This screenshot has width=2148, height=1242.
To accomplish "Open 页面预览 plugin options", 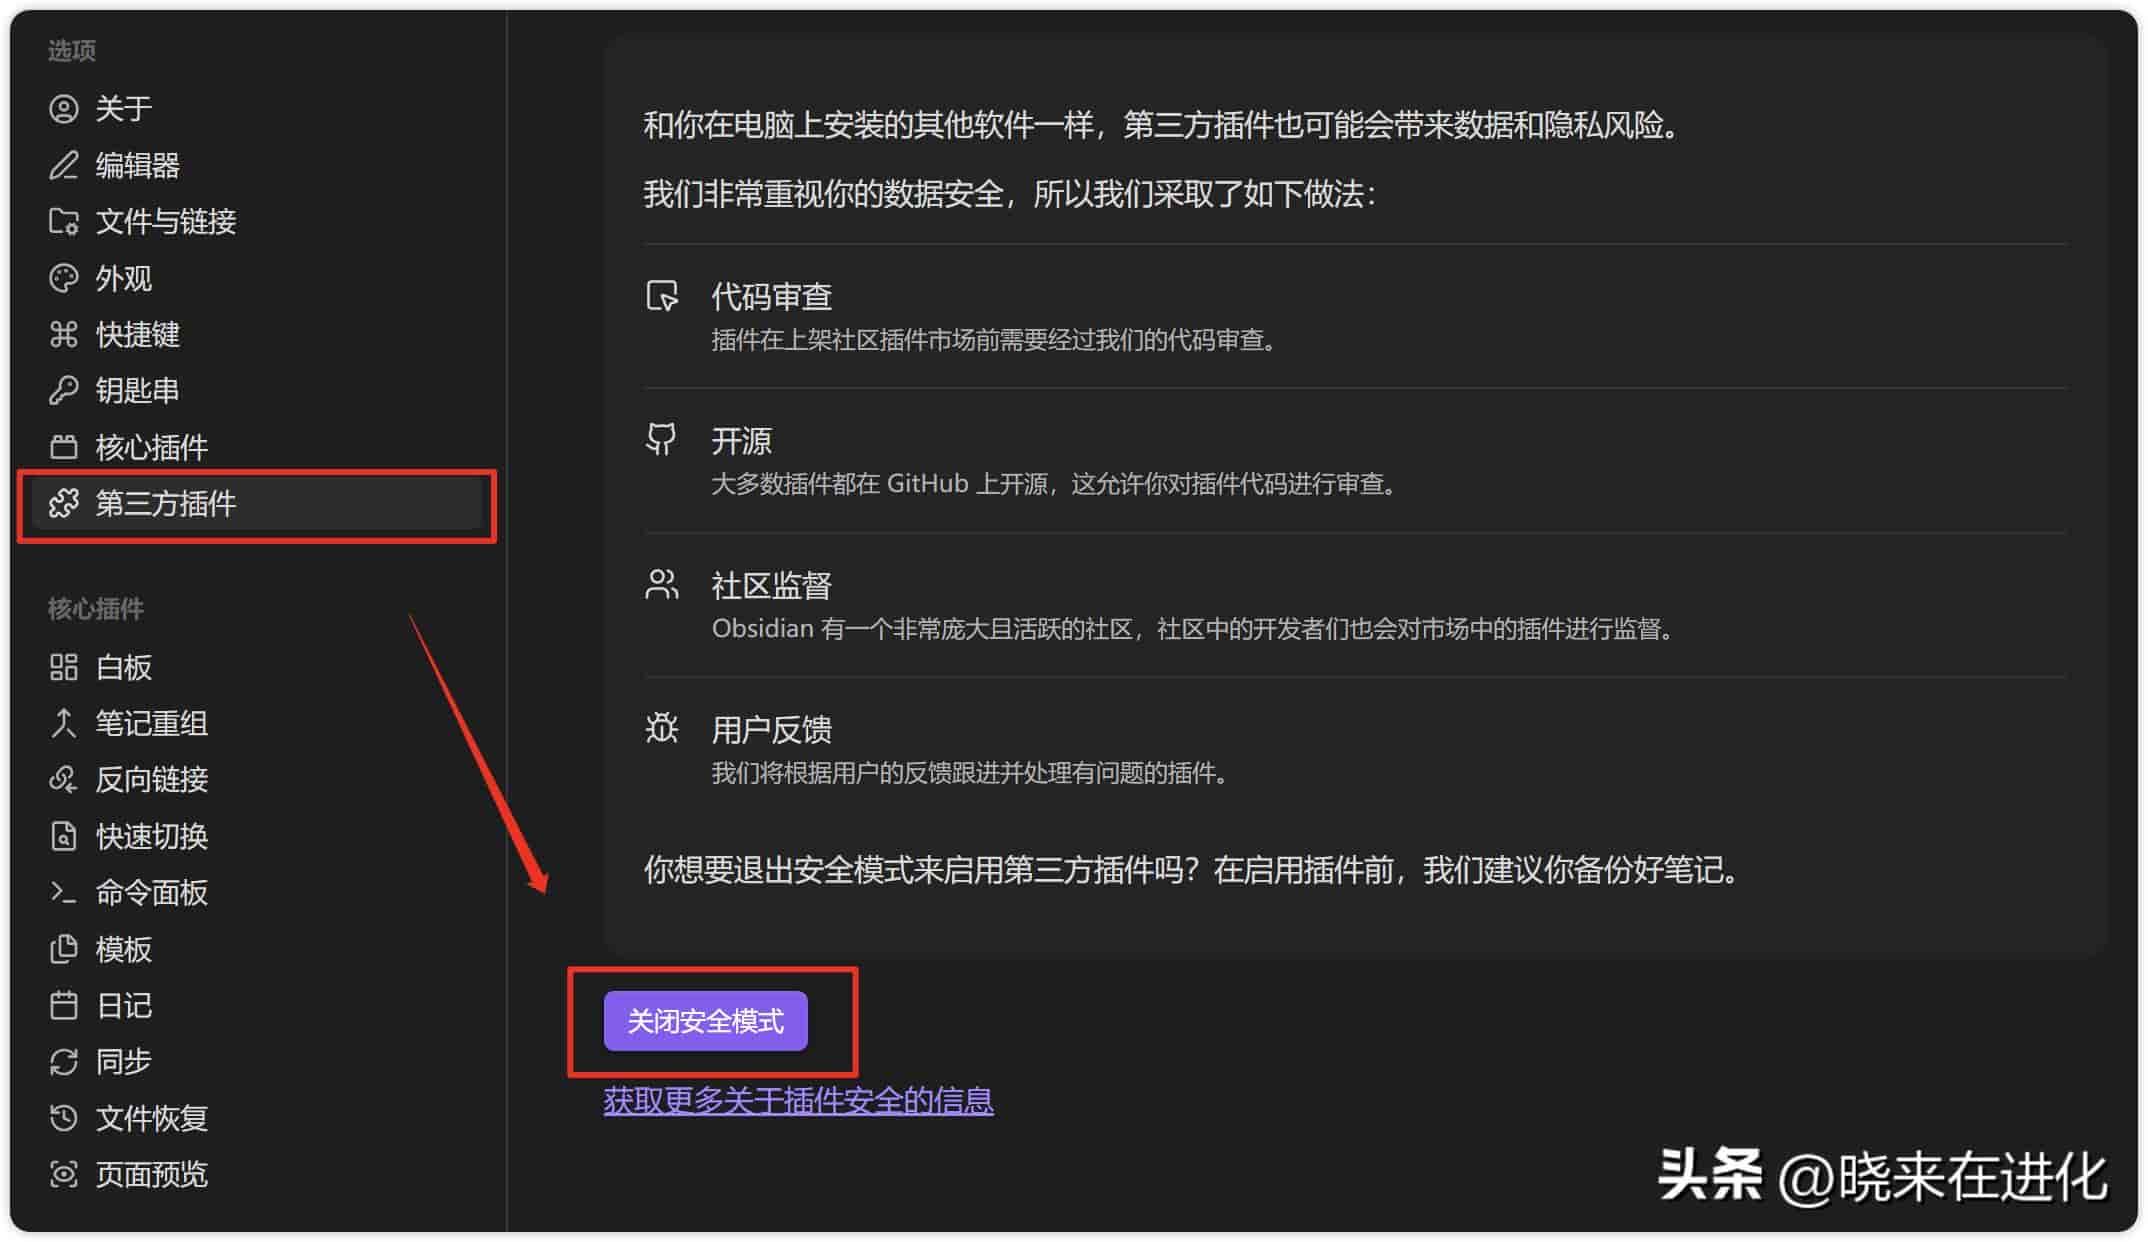I will tap(258, 1174).
